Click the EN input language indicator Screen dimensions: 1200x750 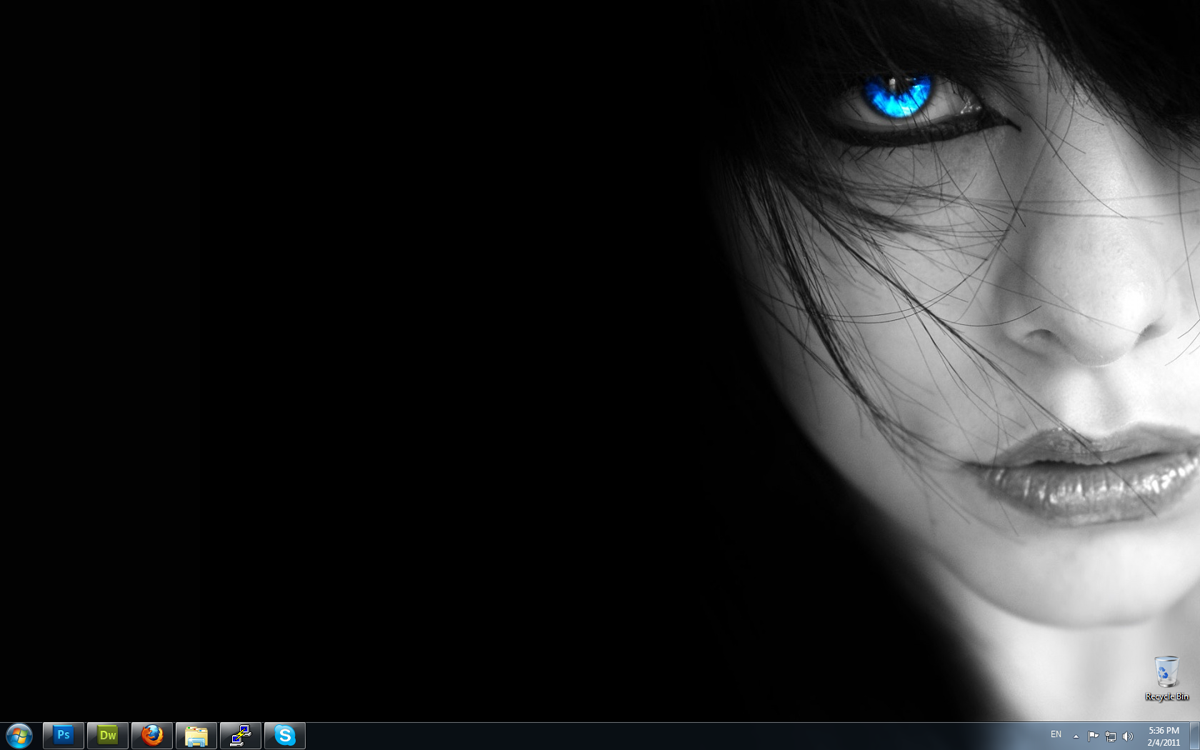[1056, 735]
